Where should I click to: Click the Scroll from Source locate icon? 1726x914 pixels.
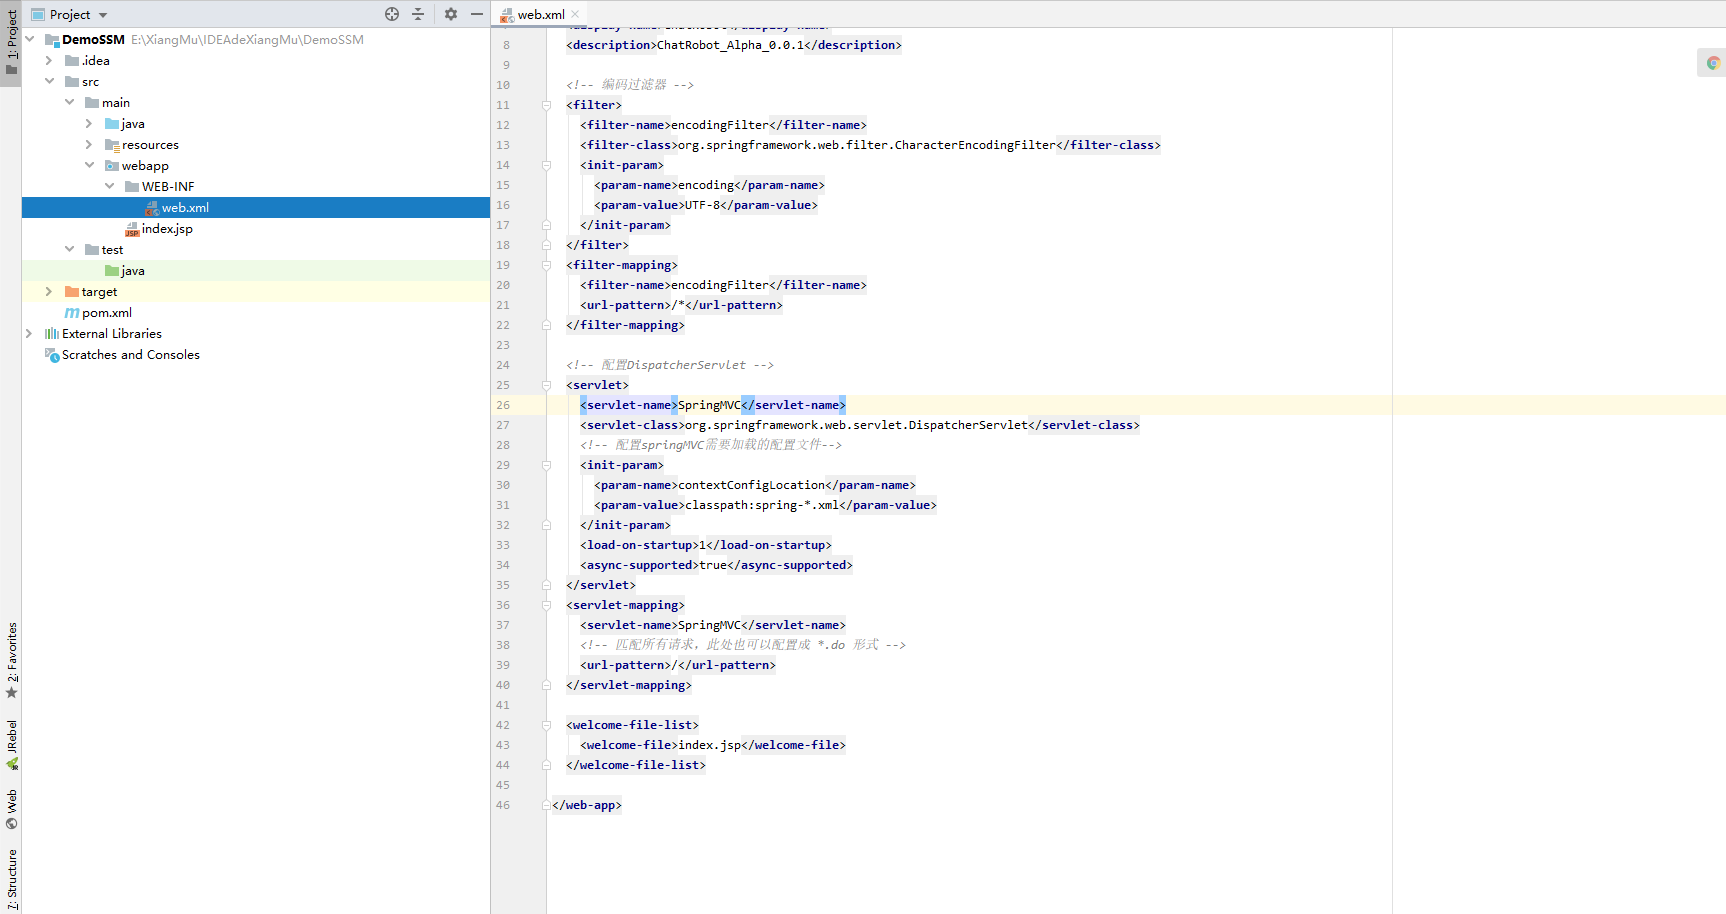[x=392, y=14]
